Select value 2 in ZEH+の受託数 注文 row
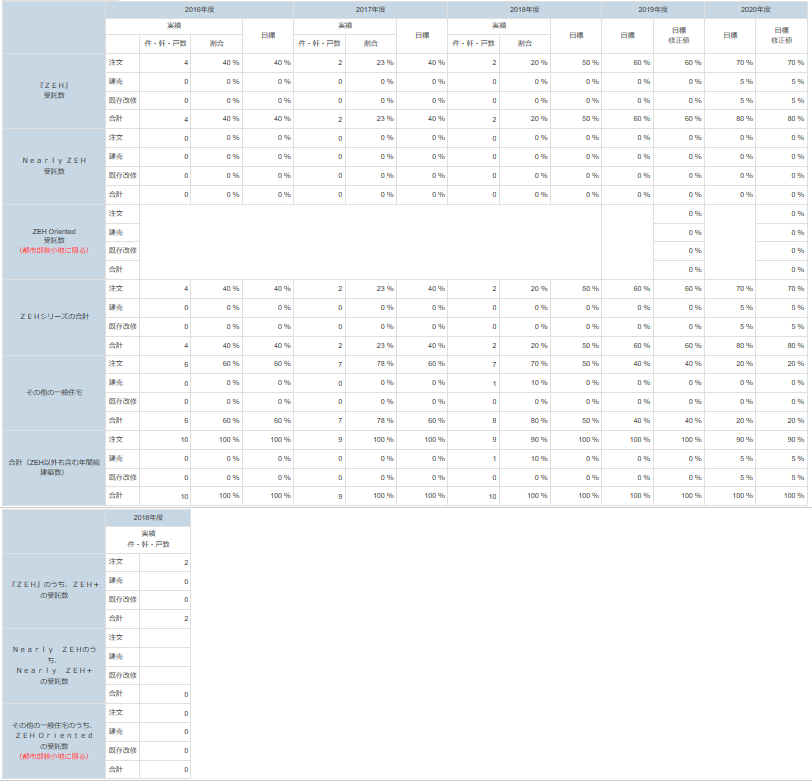 point(165,562)
